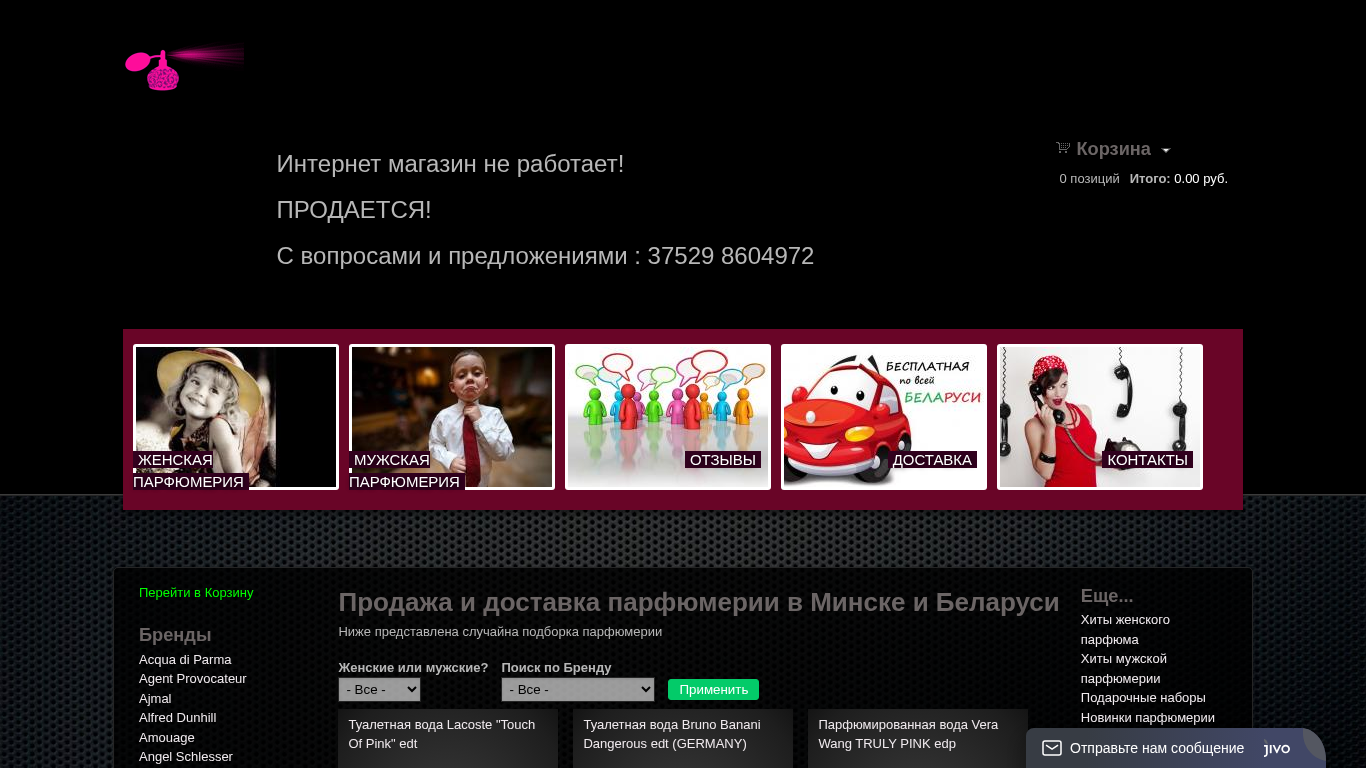Open the Корзина cart heading
1366x768 pixels.
(1113, 149)
